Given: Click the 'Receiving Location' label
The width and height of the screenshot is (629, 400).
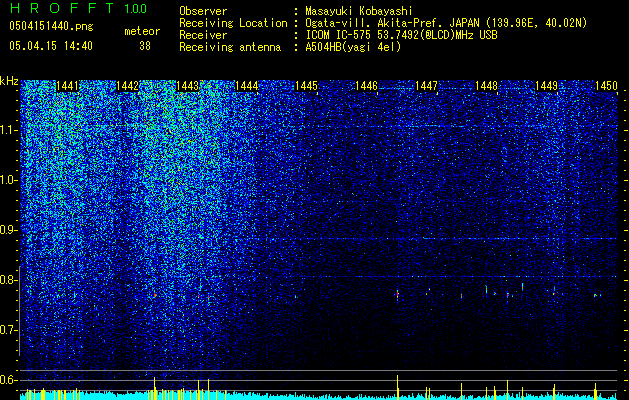Looking at the screenshot, I should click(233, 23).
